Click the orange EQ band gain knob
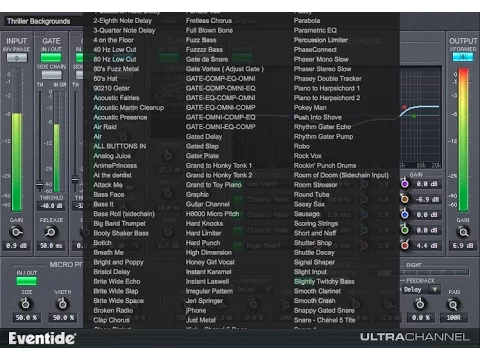The width and height of the screenshot is (480, 360). [x=405, y=199]
